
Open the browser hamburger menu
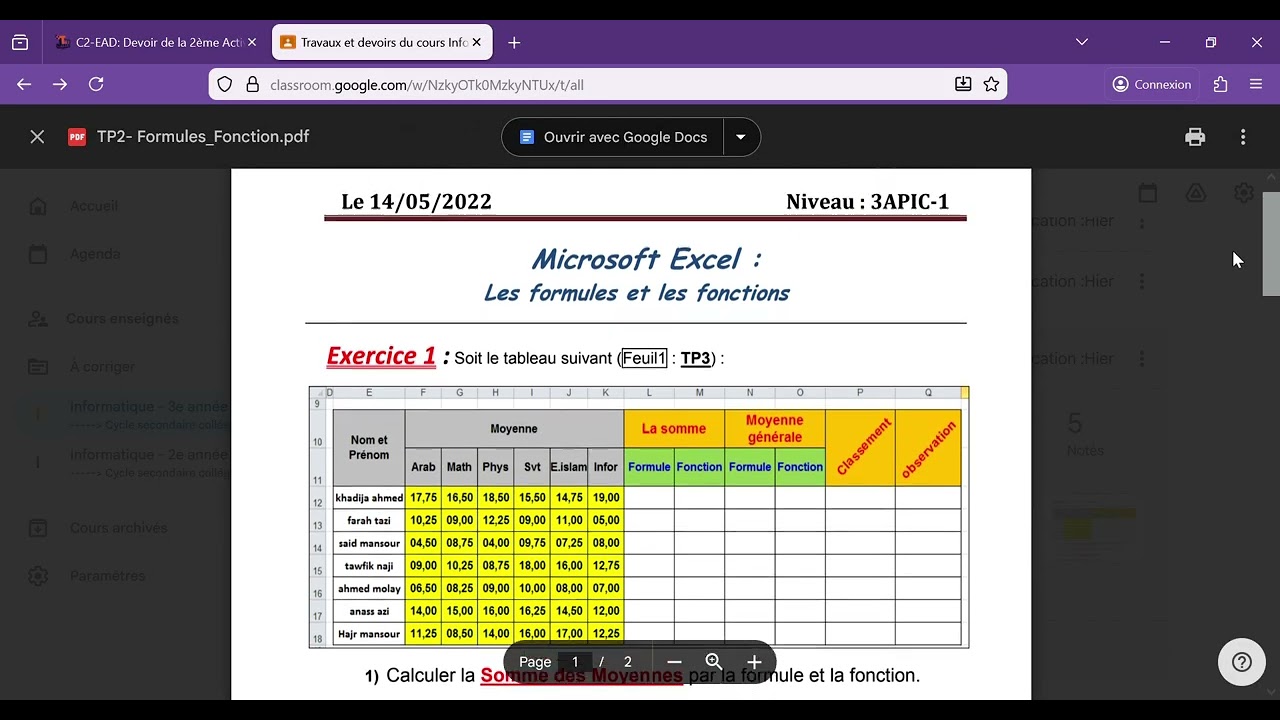[1256, 85]
